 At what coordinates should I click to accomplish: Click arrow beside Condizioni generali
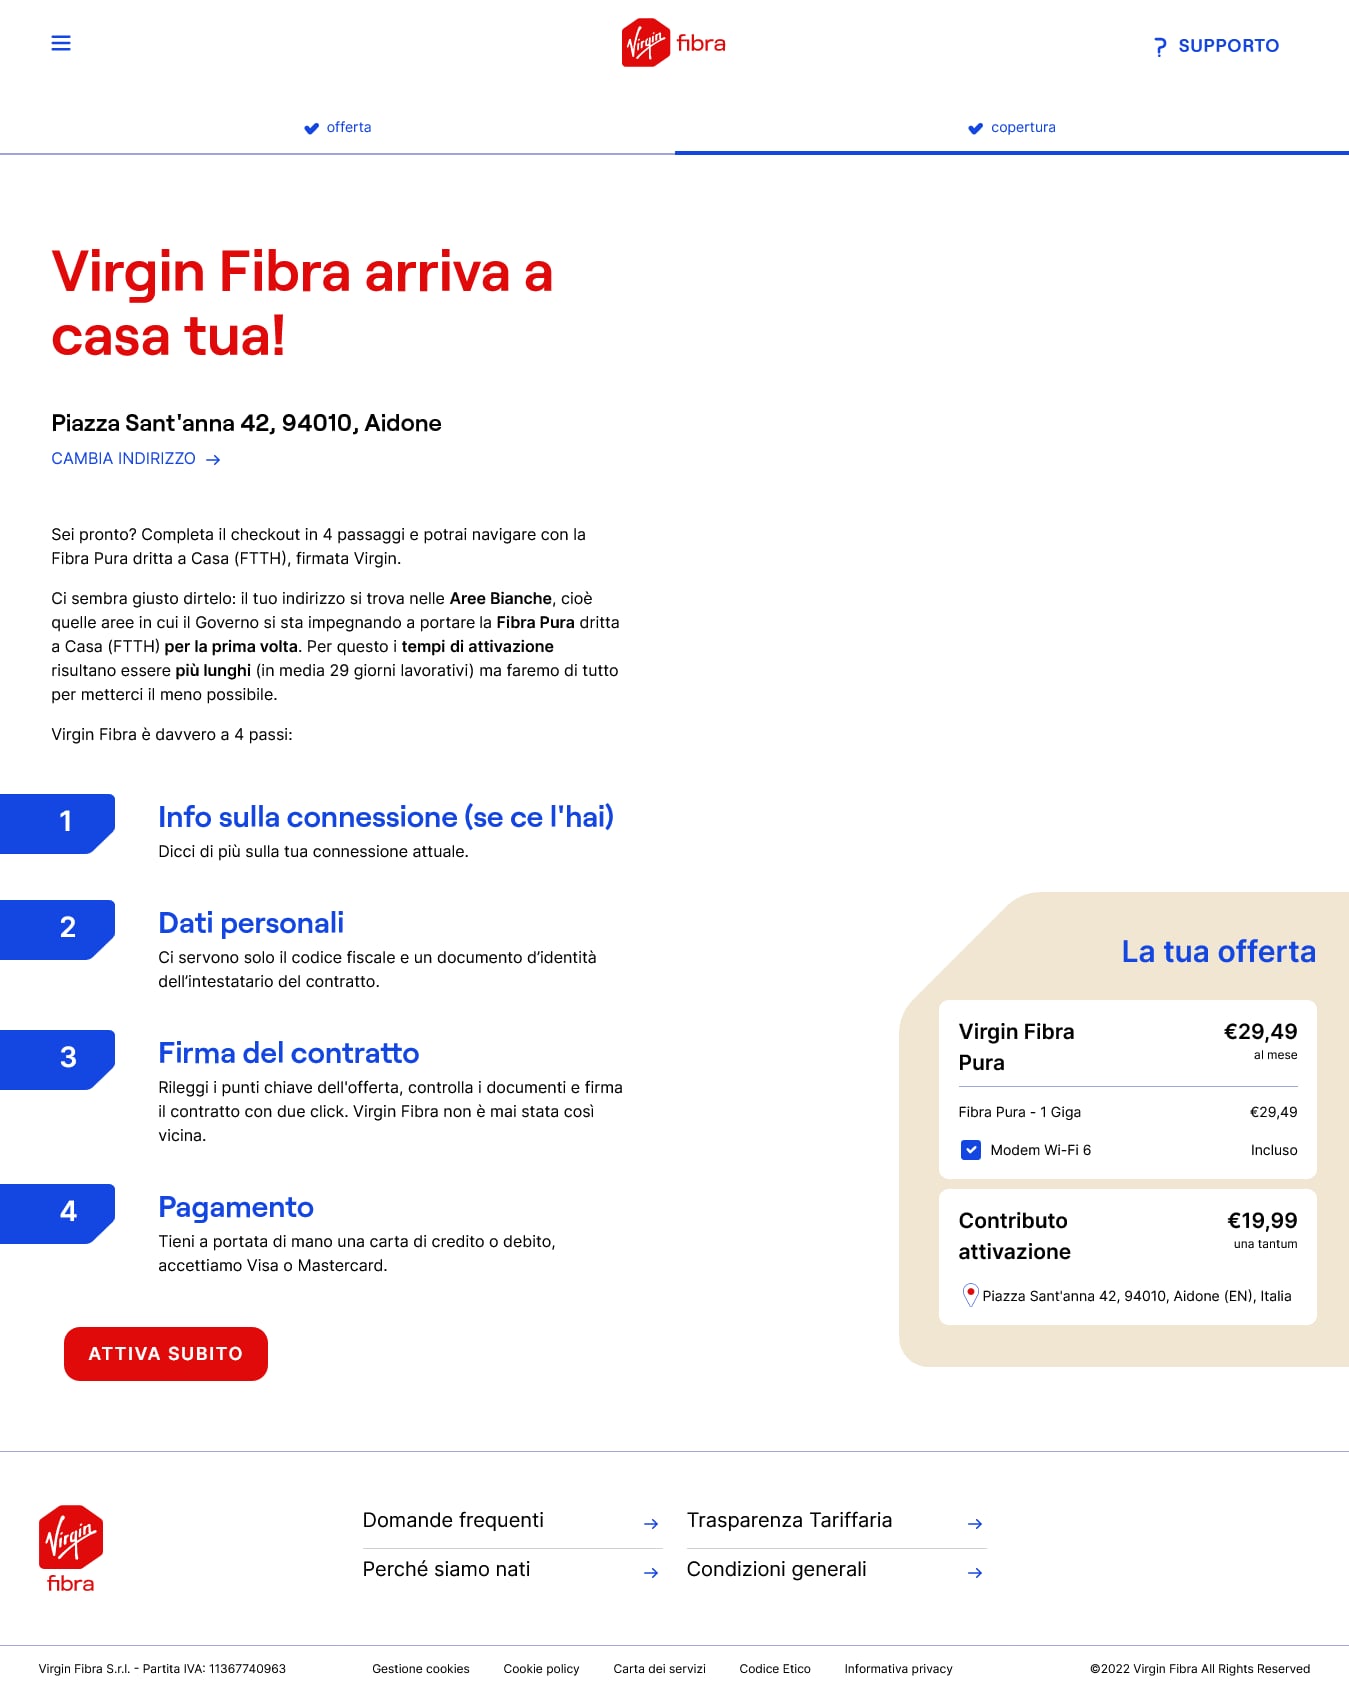975,1573
